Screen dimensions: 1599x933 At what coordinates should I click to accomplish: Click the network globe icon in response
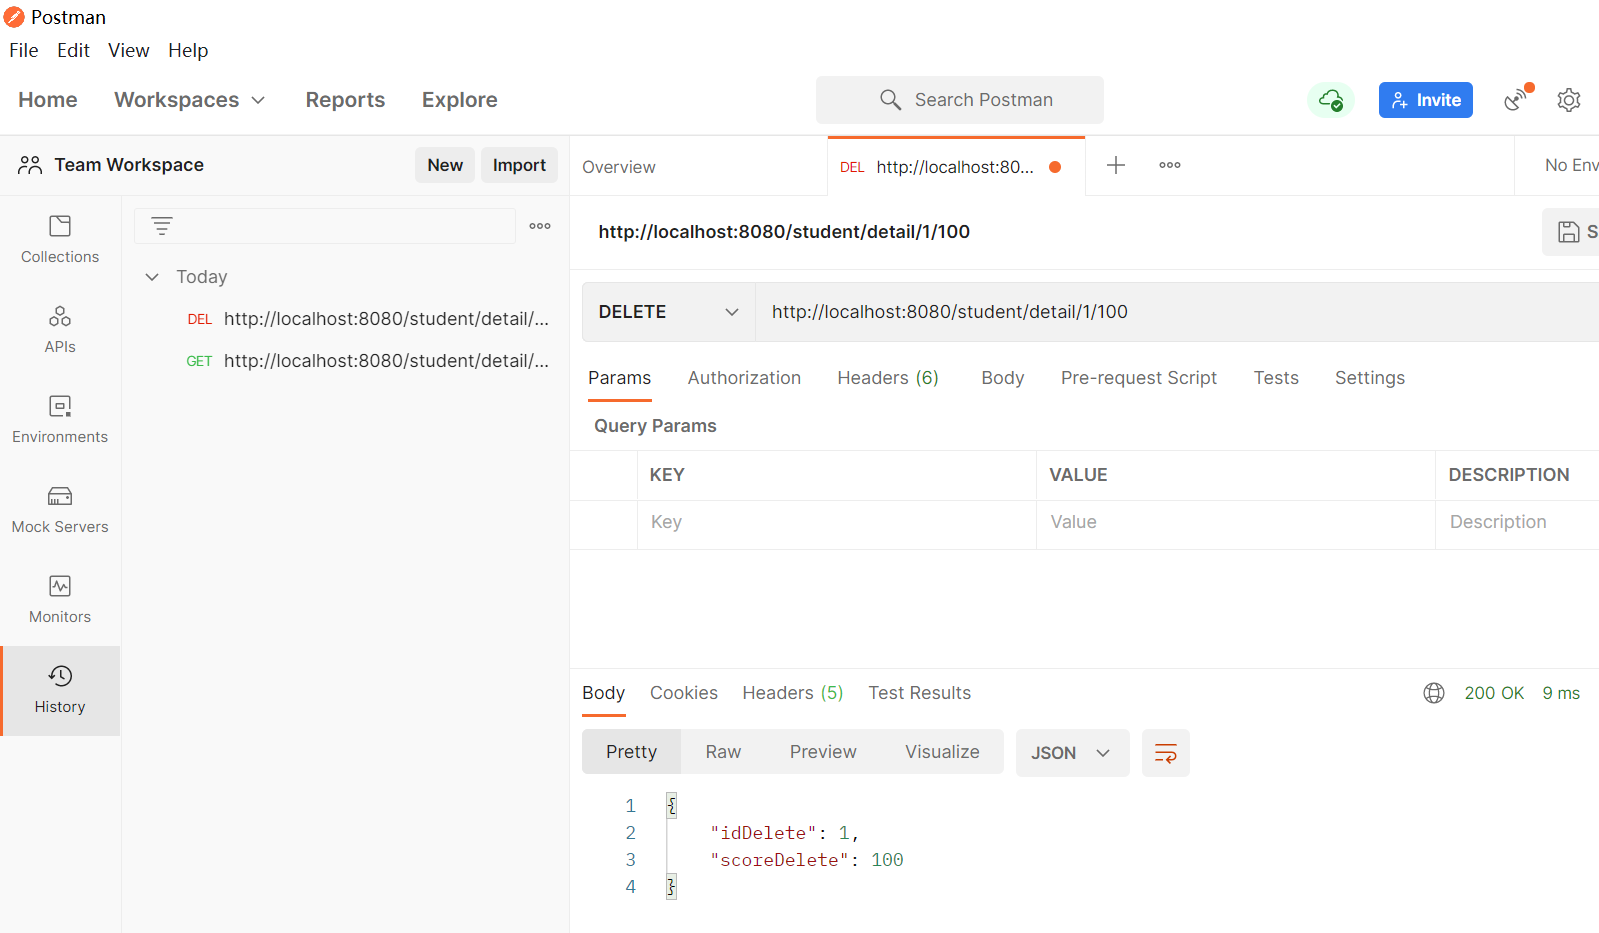tap(1434, 693)
